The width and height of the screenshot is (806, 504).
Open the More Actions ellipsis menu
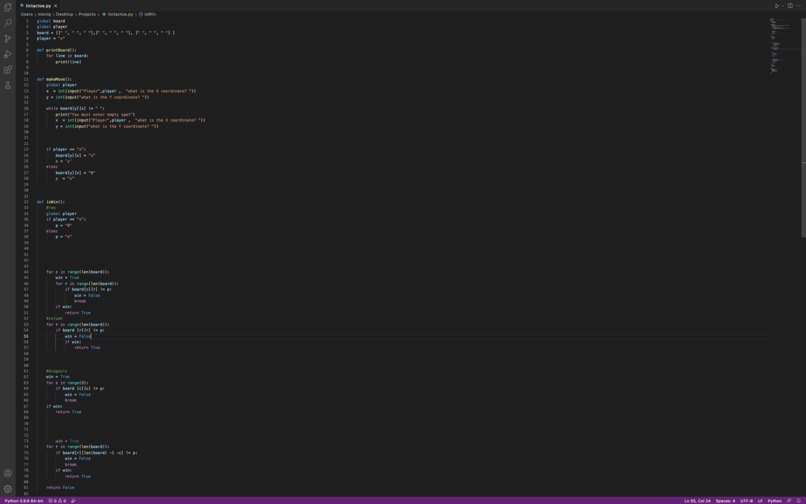click(798, 6)
